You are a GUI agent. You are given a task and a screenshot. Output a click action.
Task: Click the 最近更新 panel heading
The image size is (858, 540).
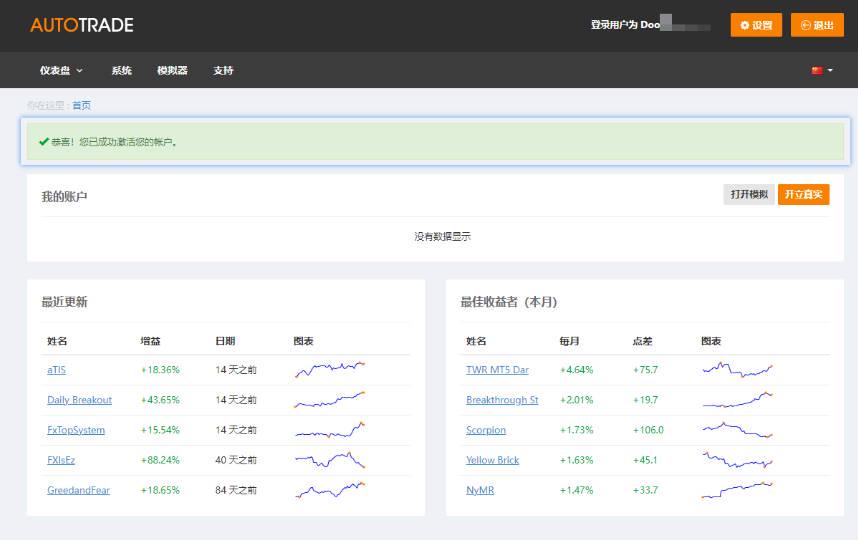coord(65,302)
